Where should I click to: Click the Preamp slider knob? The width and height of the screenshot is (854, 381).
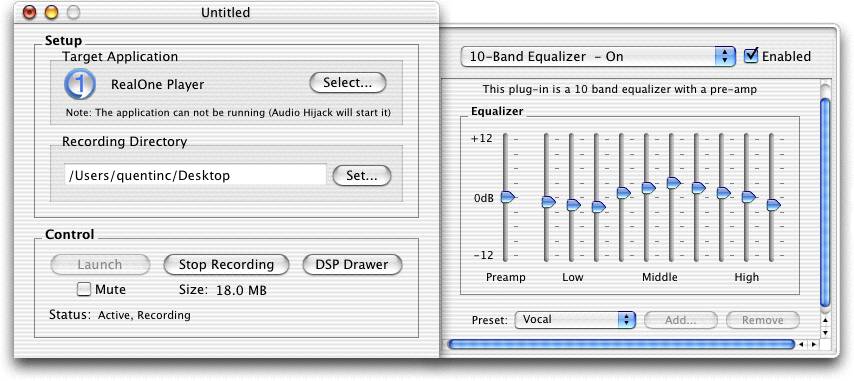[x=508, y=198]
